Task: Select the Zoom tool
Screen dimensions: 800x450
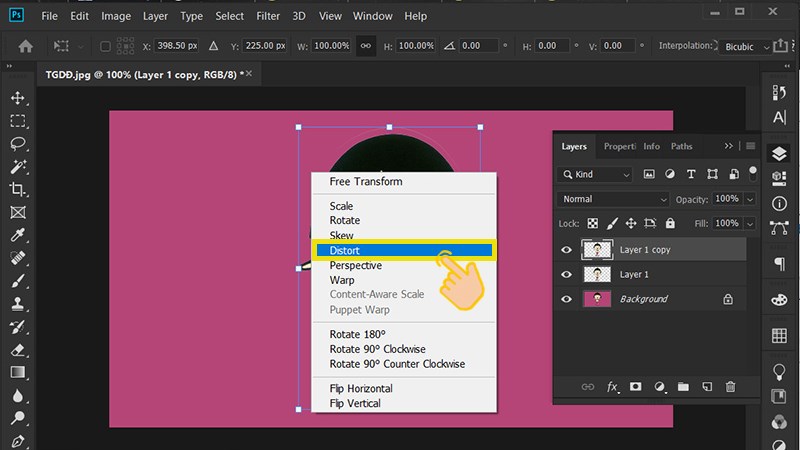Action: [x=17, y=419]
